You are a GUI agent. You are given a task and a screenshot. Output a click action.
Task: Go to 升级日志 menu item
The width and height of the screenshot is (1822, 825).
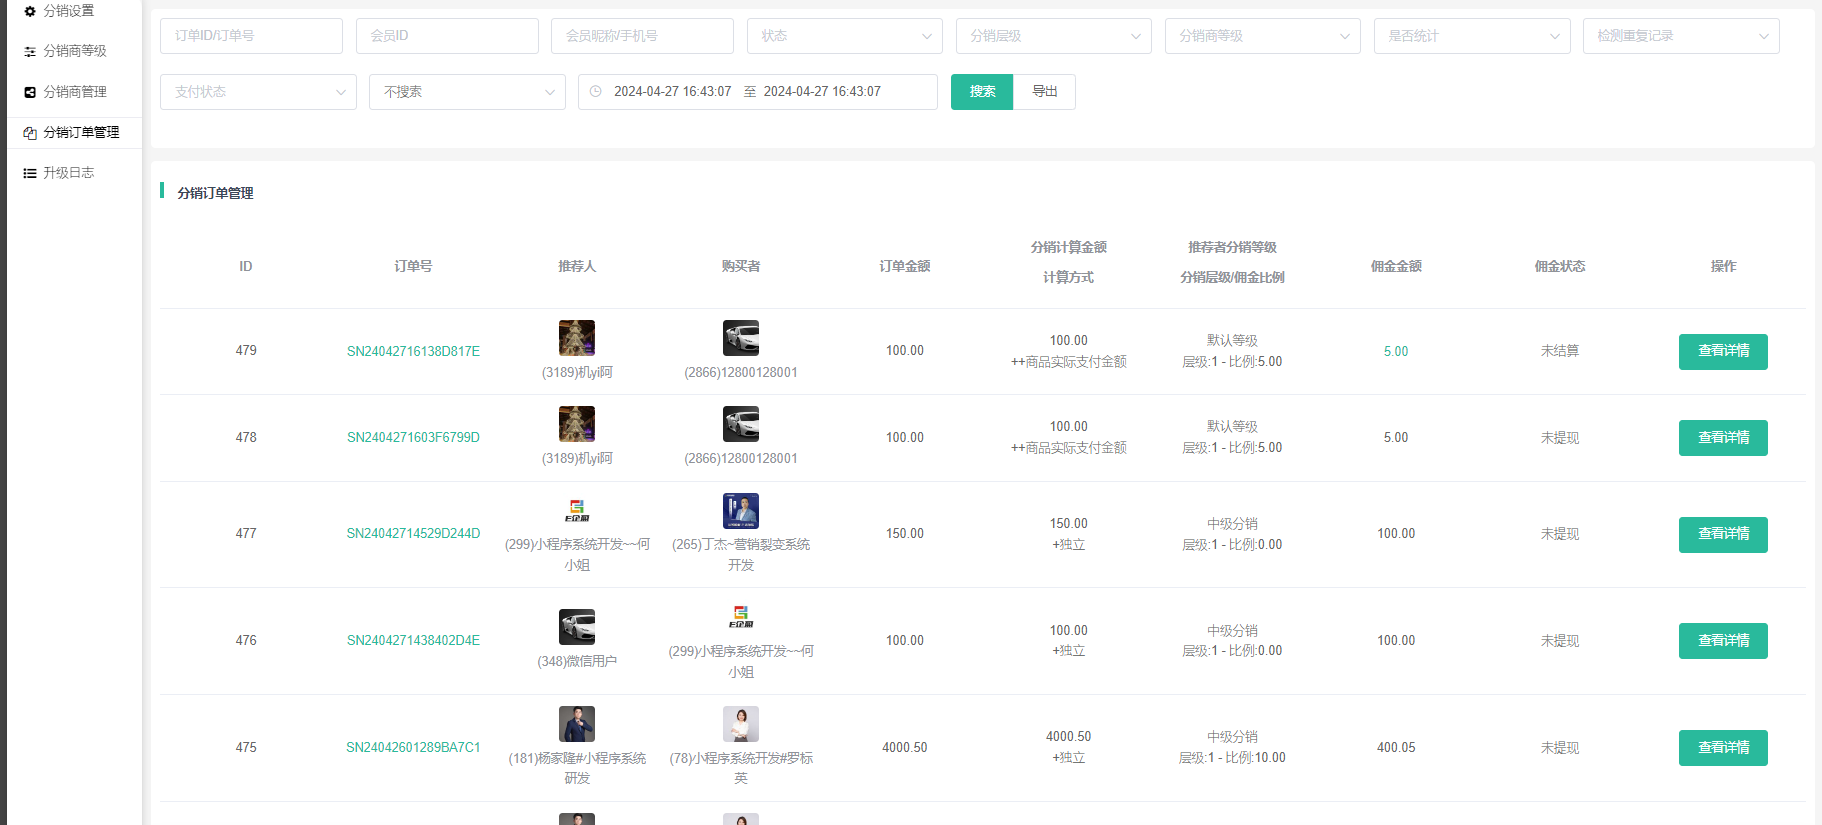(x=68, y=173)
